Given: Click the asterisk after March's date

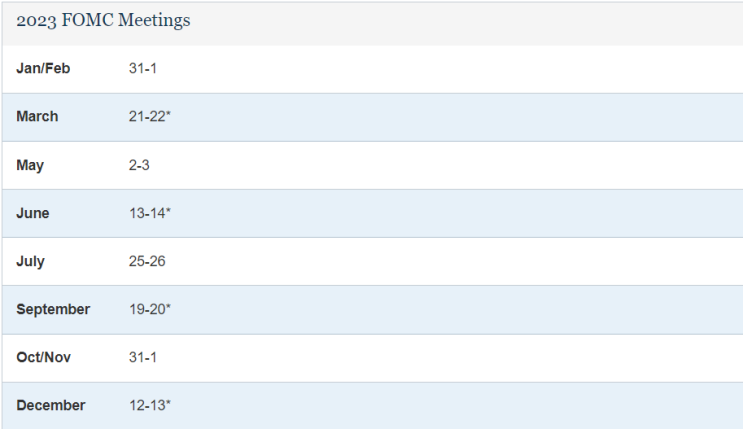Looking at the screenshot, I should (169, 115).
